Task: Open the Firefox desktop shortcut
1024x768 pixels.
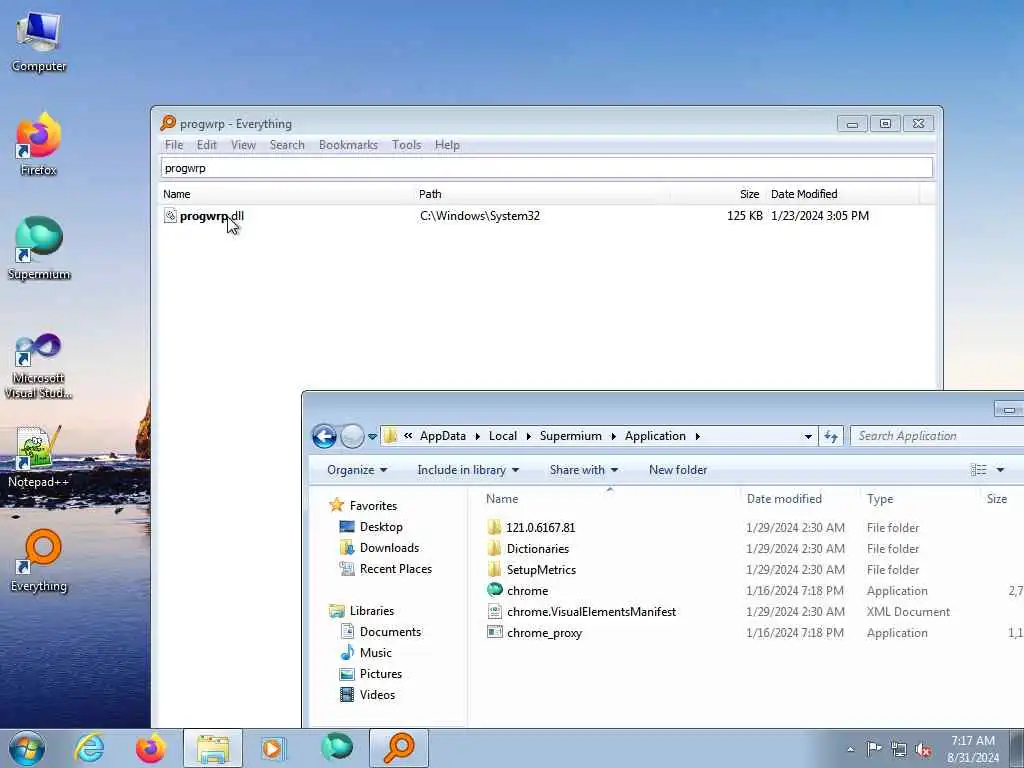Action: 39,144
